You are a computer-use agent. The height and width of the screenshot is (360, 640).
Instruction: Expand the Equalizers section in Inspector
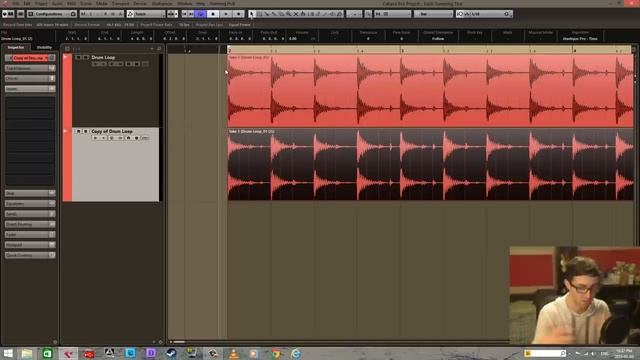point(30,203)
